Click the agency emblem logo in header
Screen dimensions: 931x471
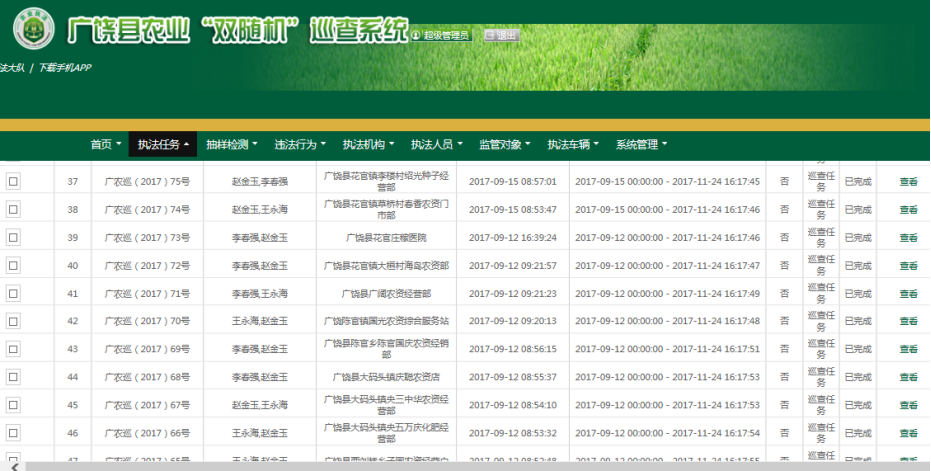click(33, 31)
